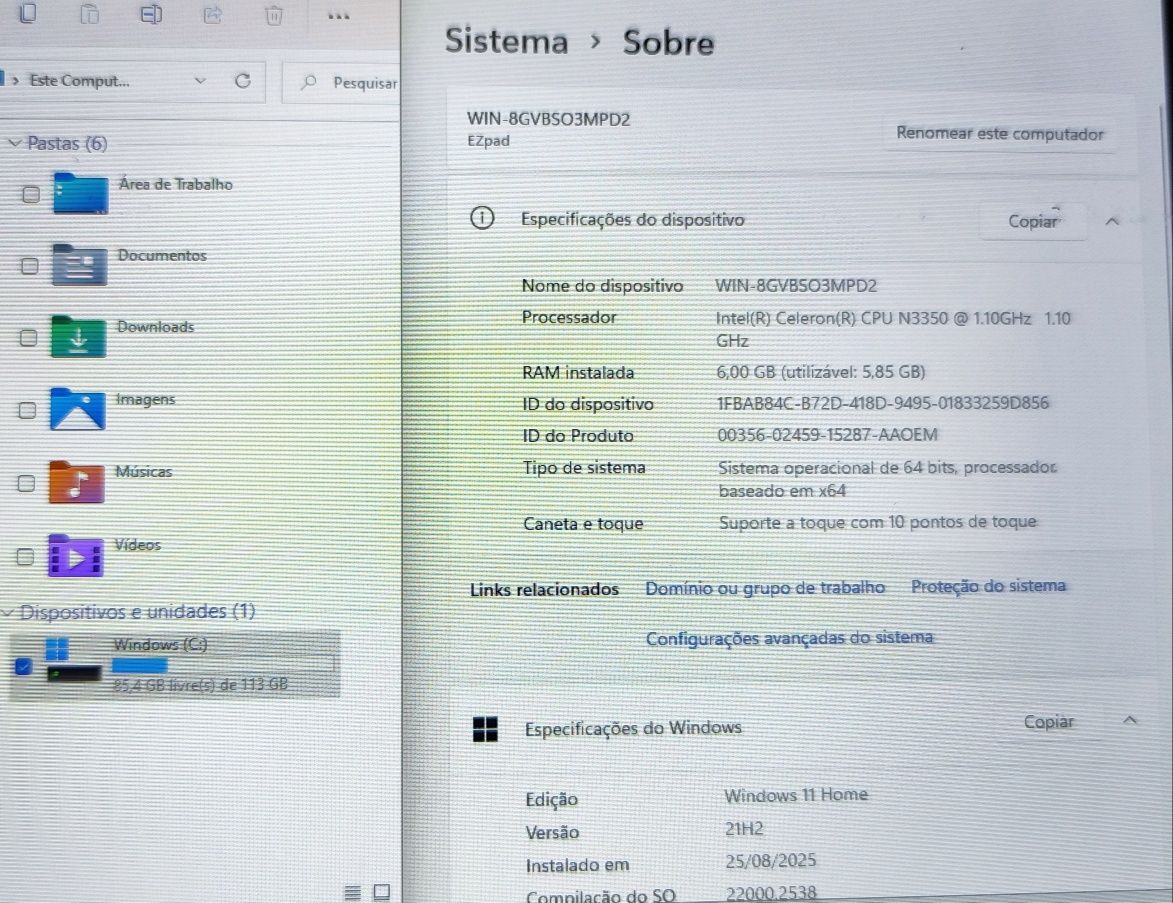Collapse the Dispositivos e unidades group
The height and width of the screenshot is (903, 1173).
click(7, 613)
